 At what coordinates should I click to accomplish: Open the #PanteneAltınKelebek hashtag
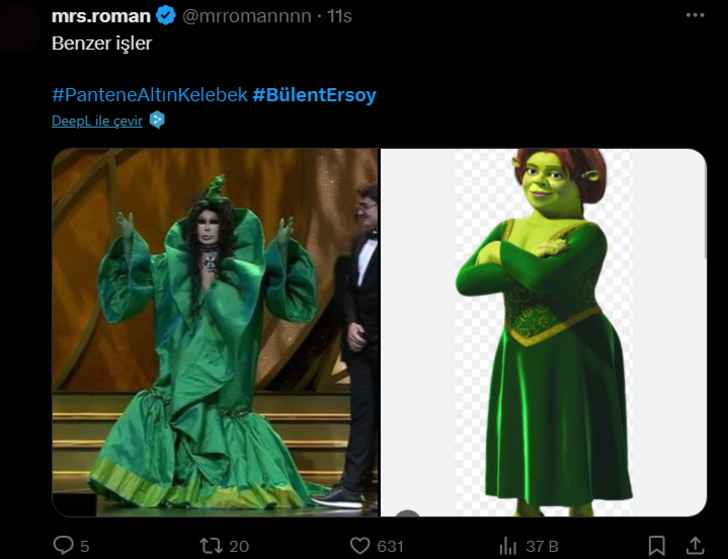(149, 95)
